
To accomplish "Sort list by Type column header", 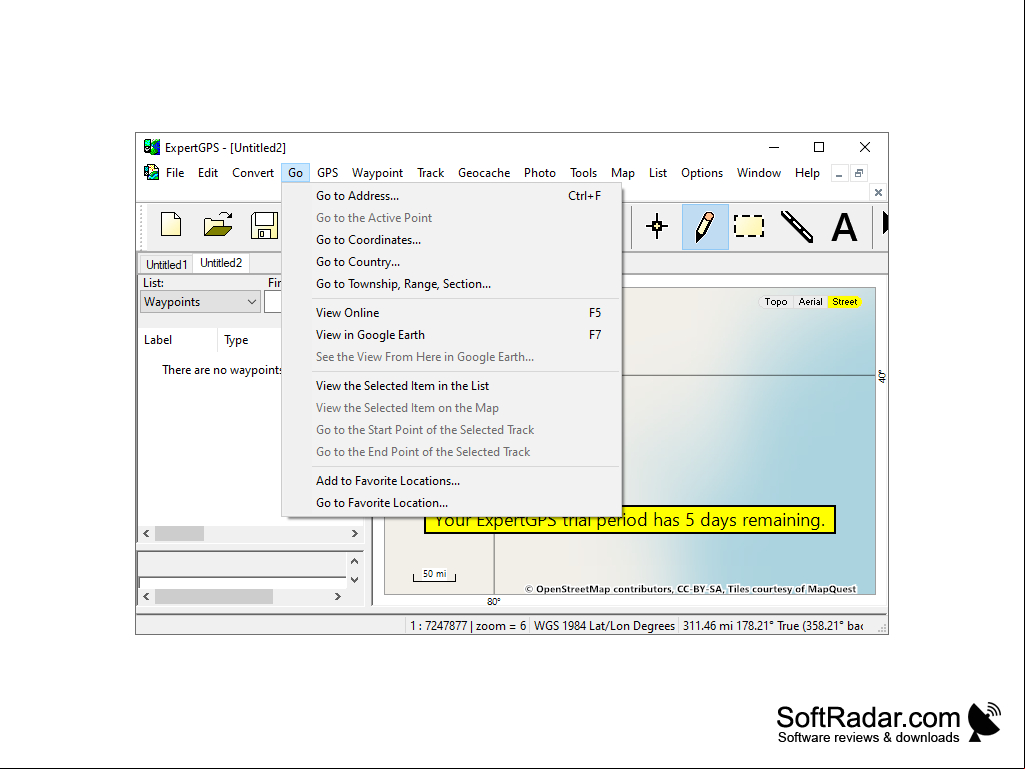I will coord(249,340).
